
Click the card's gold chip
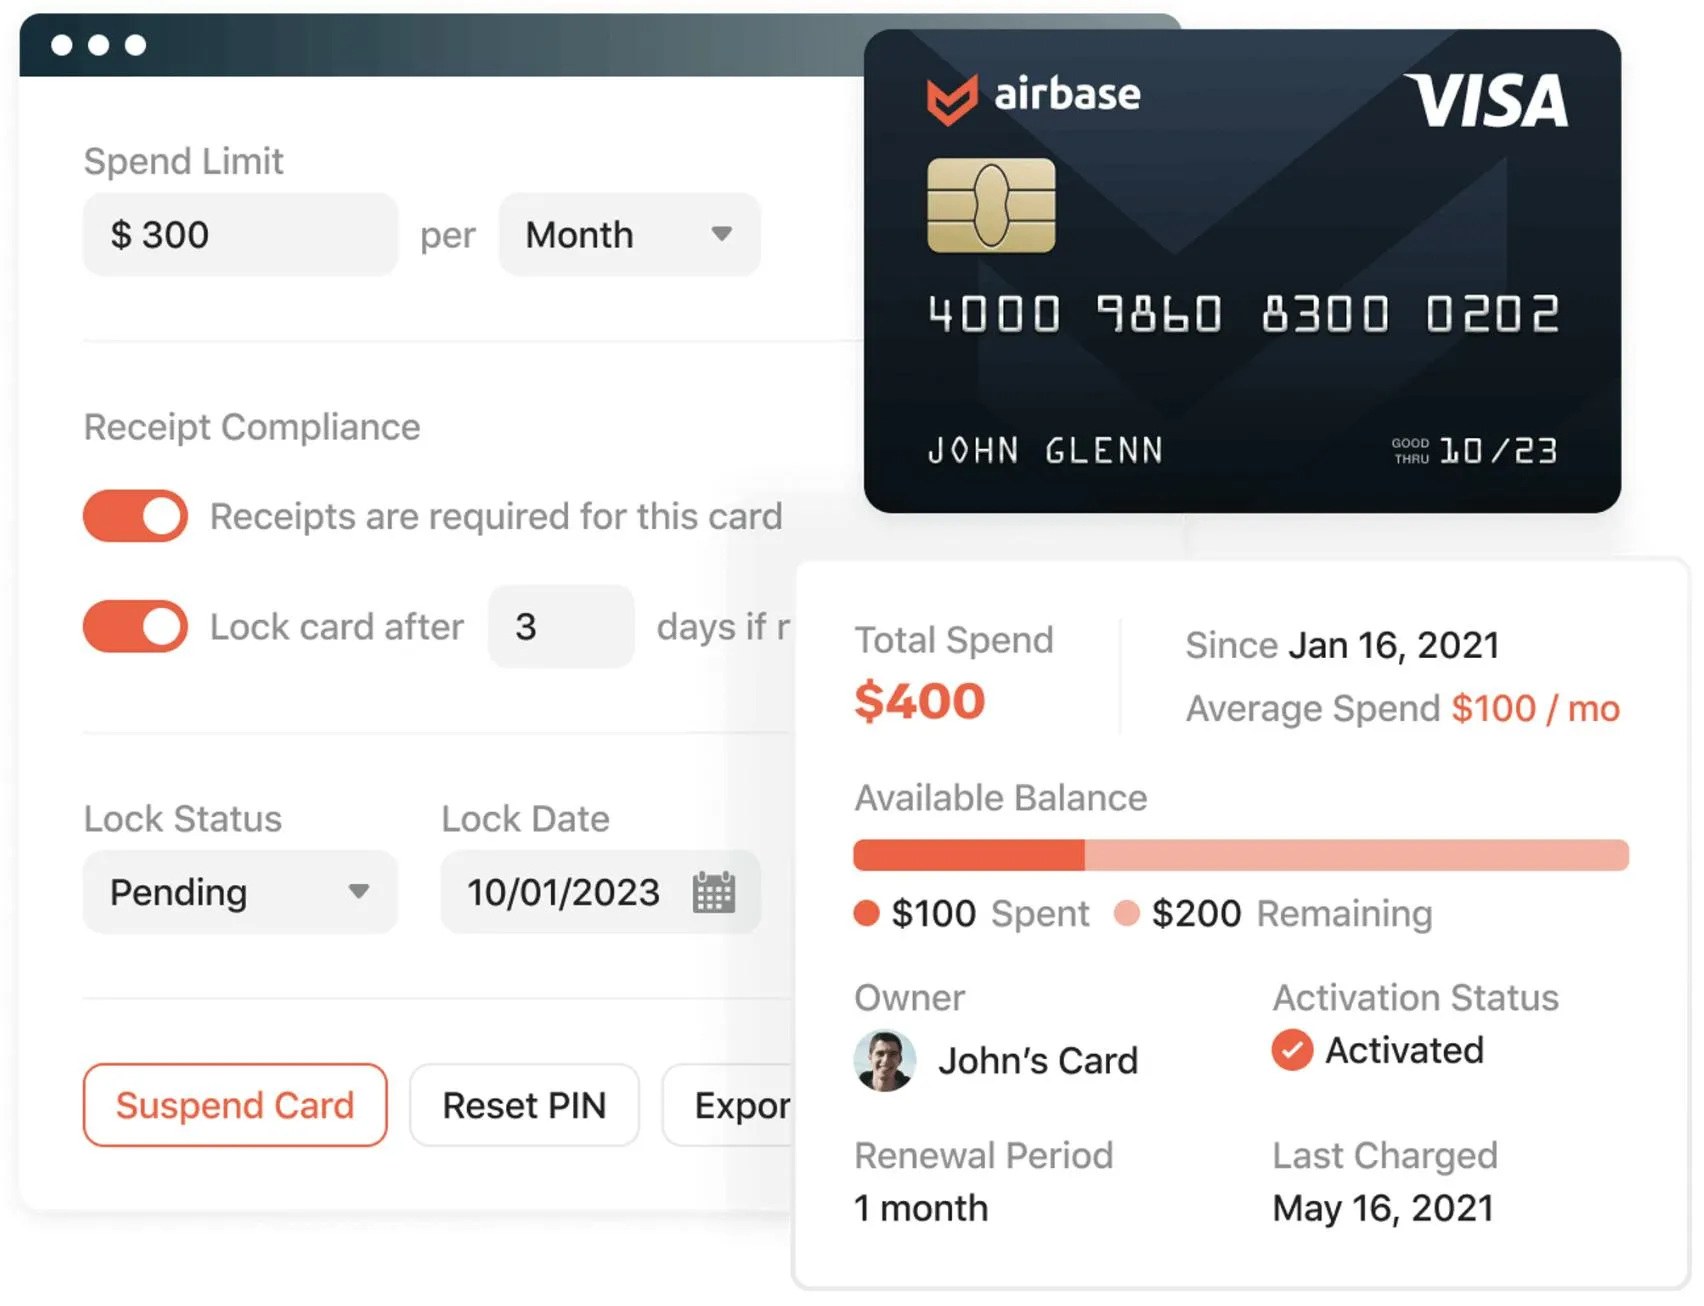tap(992, 207)
